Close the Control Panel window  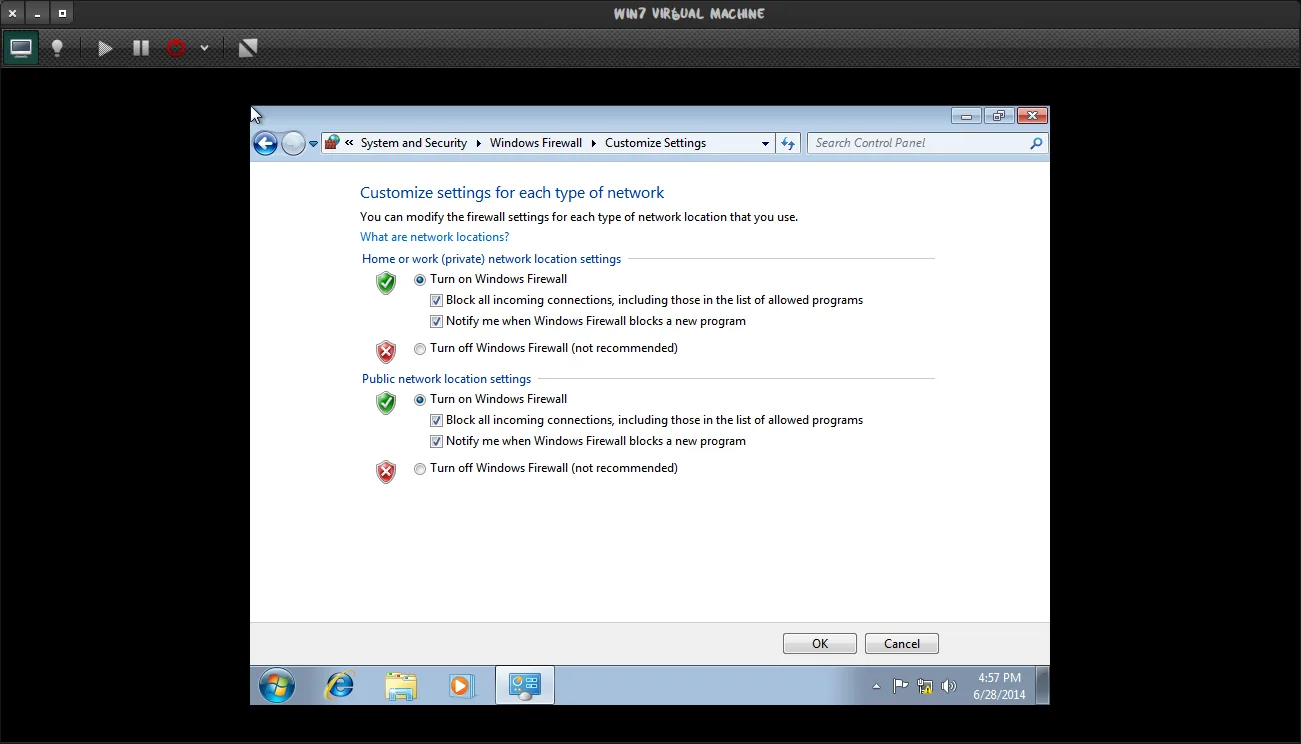1032,116
